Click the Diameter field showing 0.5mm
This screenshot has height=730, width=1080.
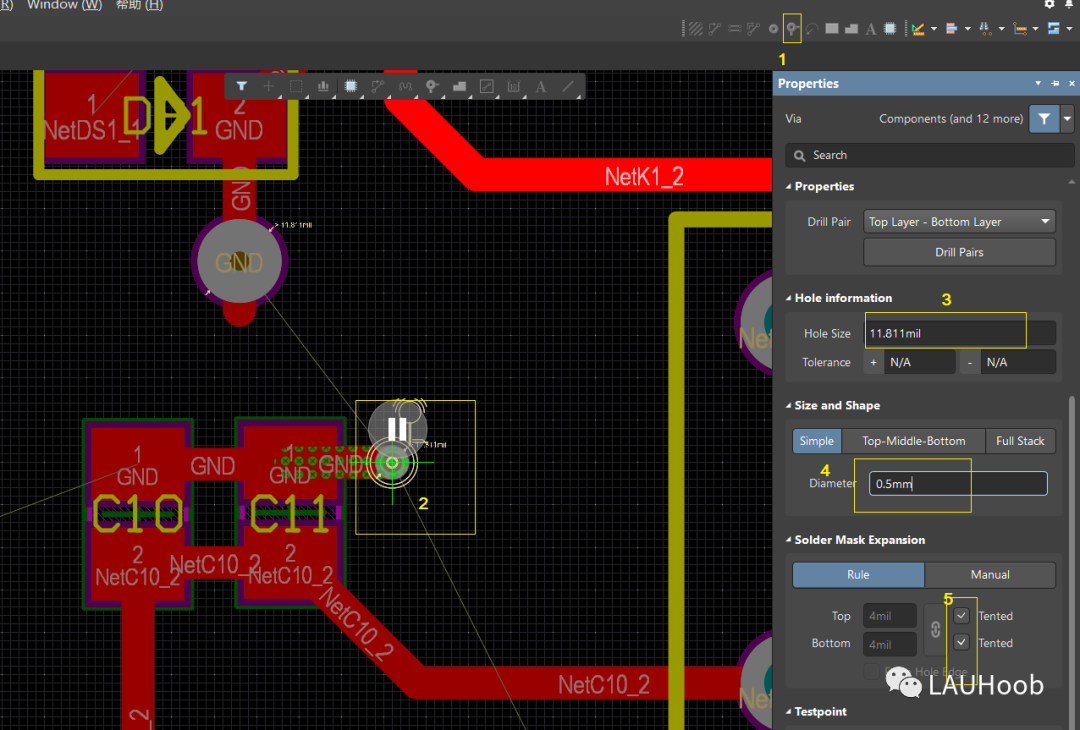point(958,483)
